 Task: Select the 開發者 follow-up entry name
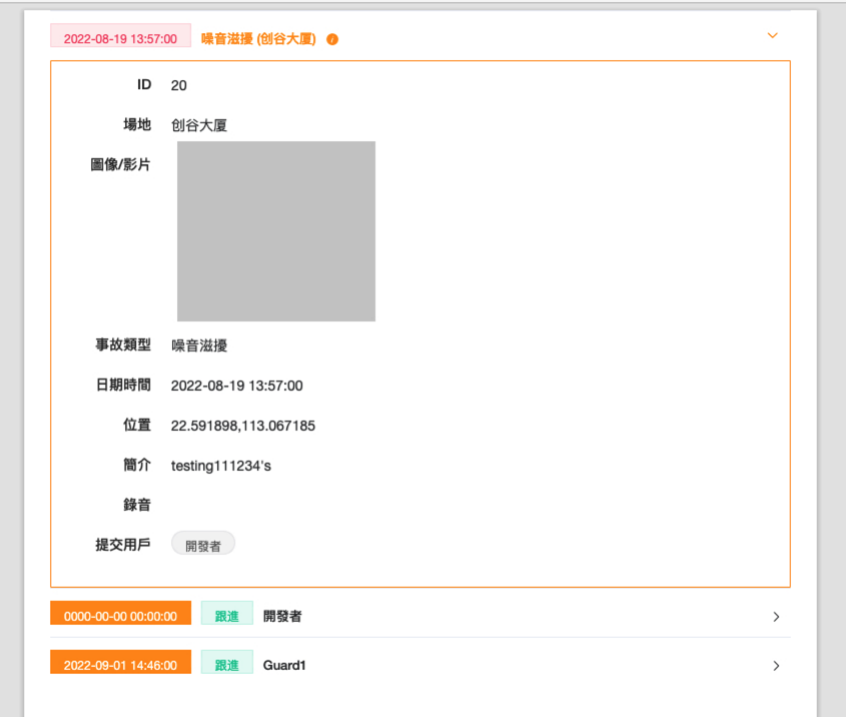click(x=282, y=616)
